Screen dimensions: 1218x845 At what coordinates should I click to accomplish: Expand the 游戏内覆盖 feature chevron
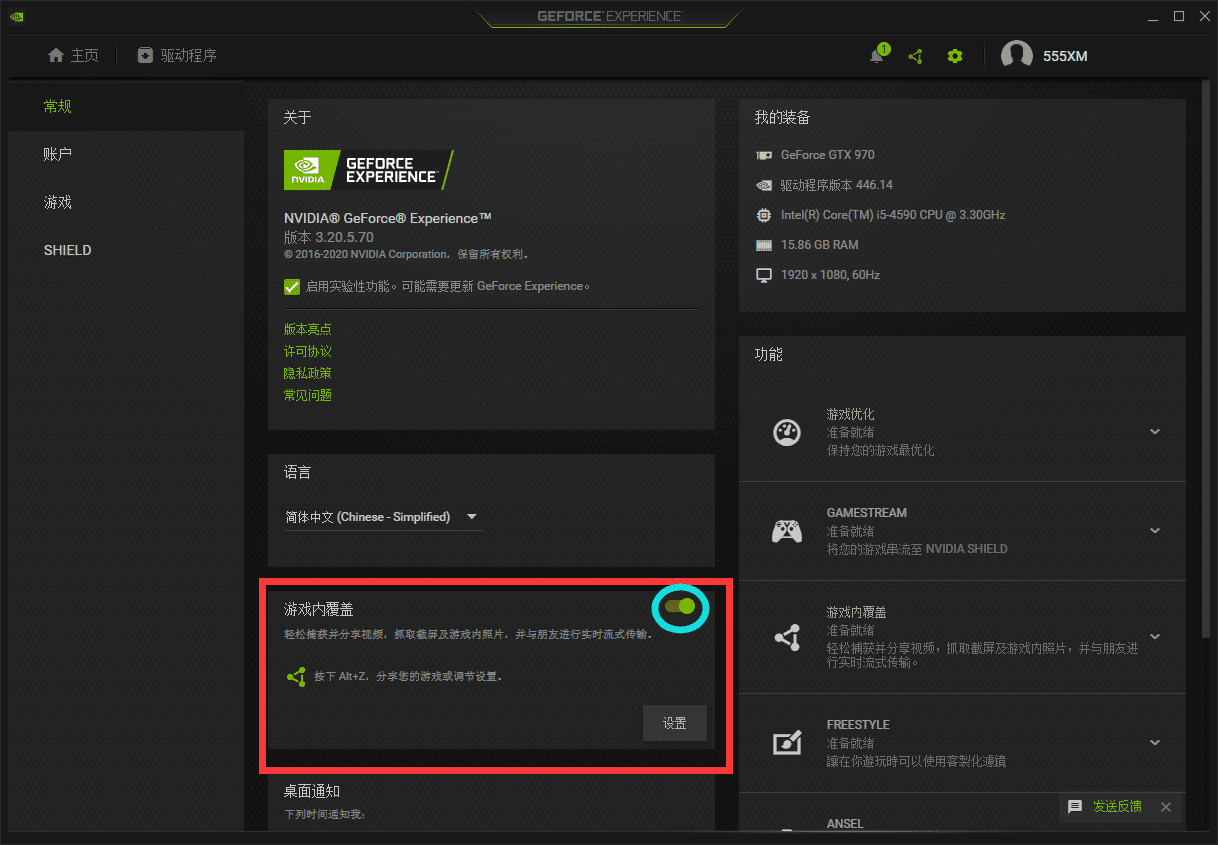(1155, 637)
